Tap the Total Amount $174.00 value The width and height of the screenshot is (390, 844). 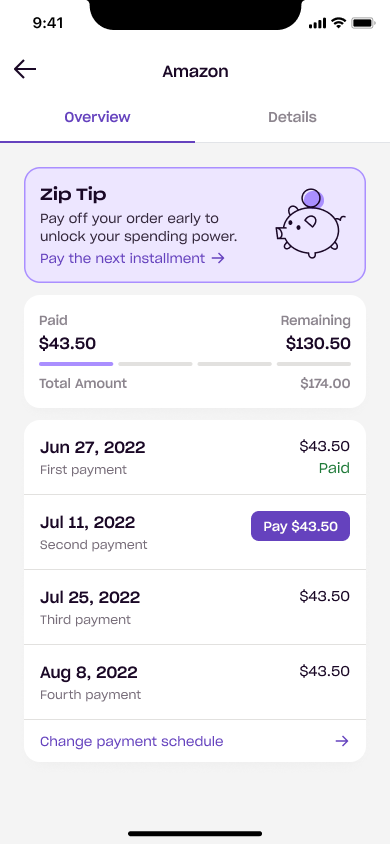(x=325, y=384)
